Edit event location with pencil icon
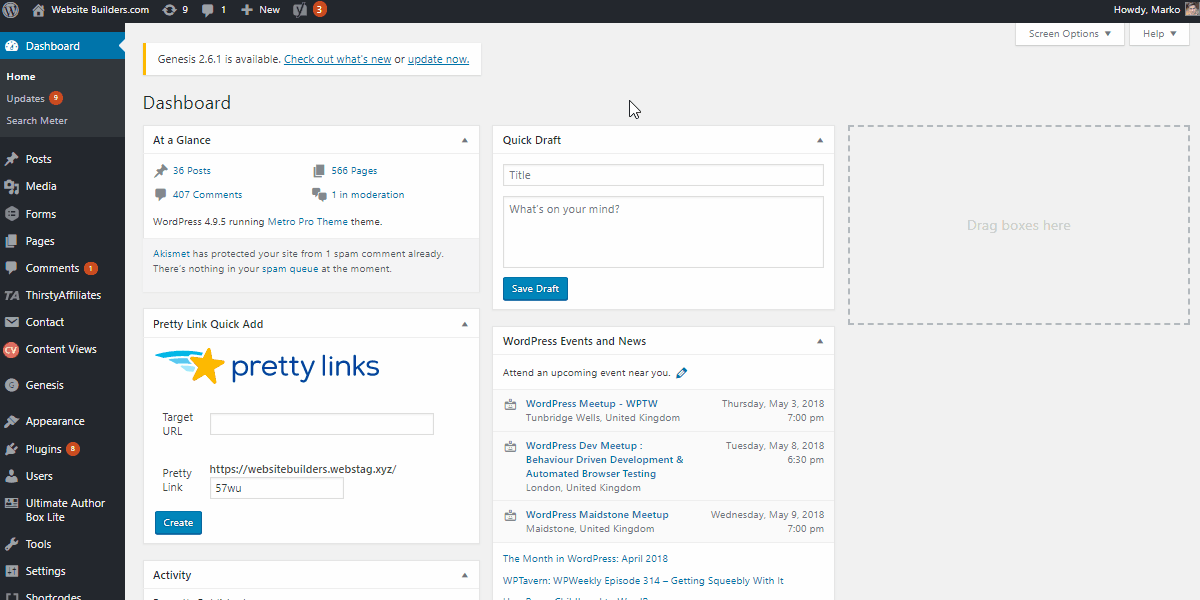Screen dimensions: 1200x600 (x=682, y=373)
